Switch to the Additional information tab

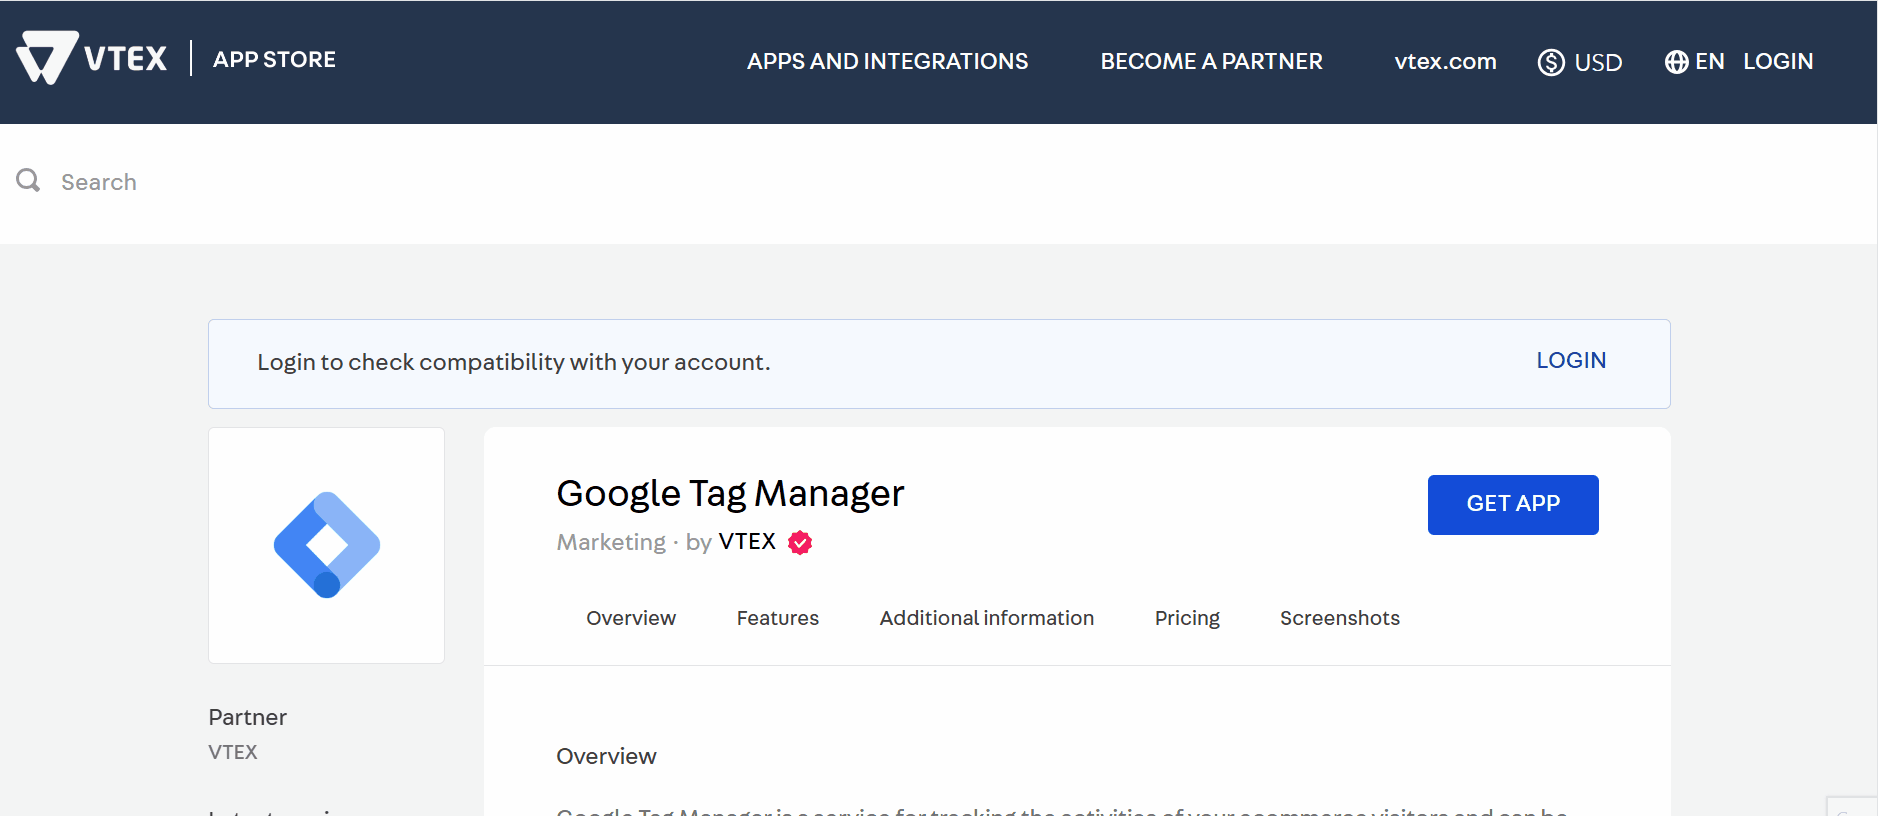(987, 618)
